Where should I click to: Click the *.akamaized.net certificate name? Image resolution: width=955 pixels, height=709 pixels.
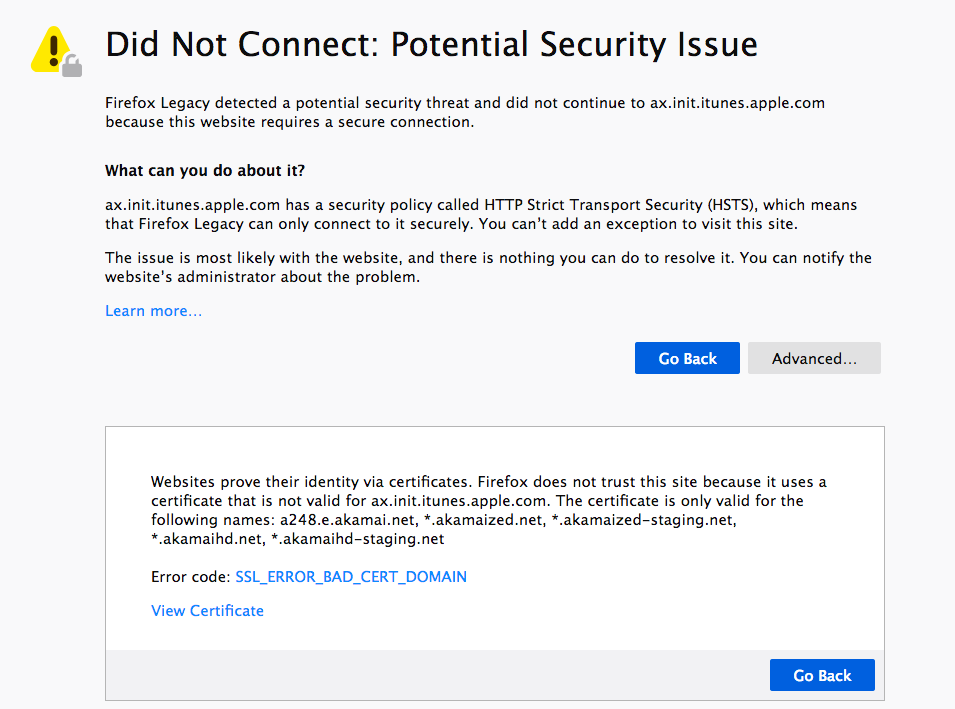[479, 520]
